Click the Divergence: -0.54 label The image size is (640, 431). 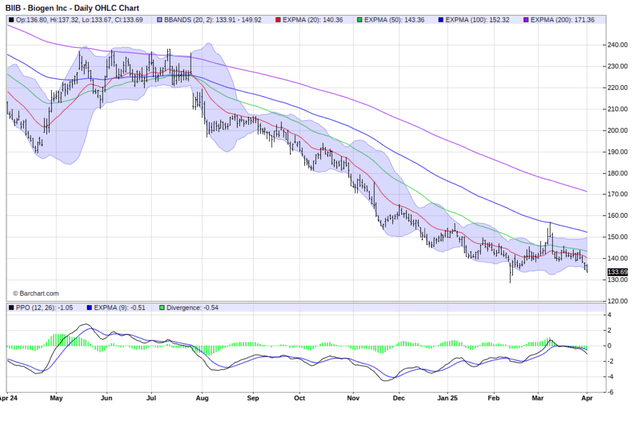(x=192, y=308)
